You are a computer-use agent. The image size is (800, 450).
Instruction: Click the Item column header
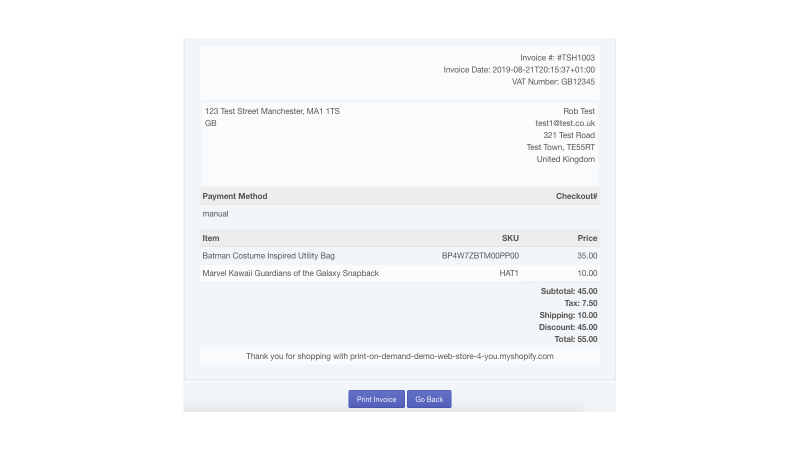(211, 238)
